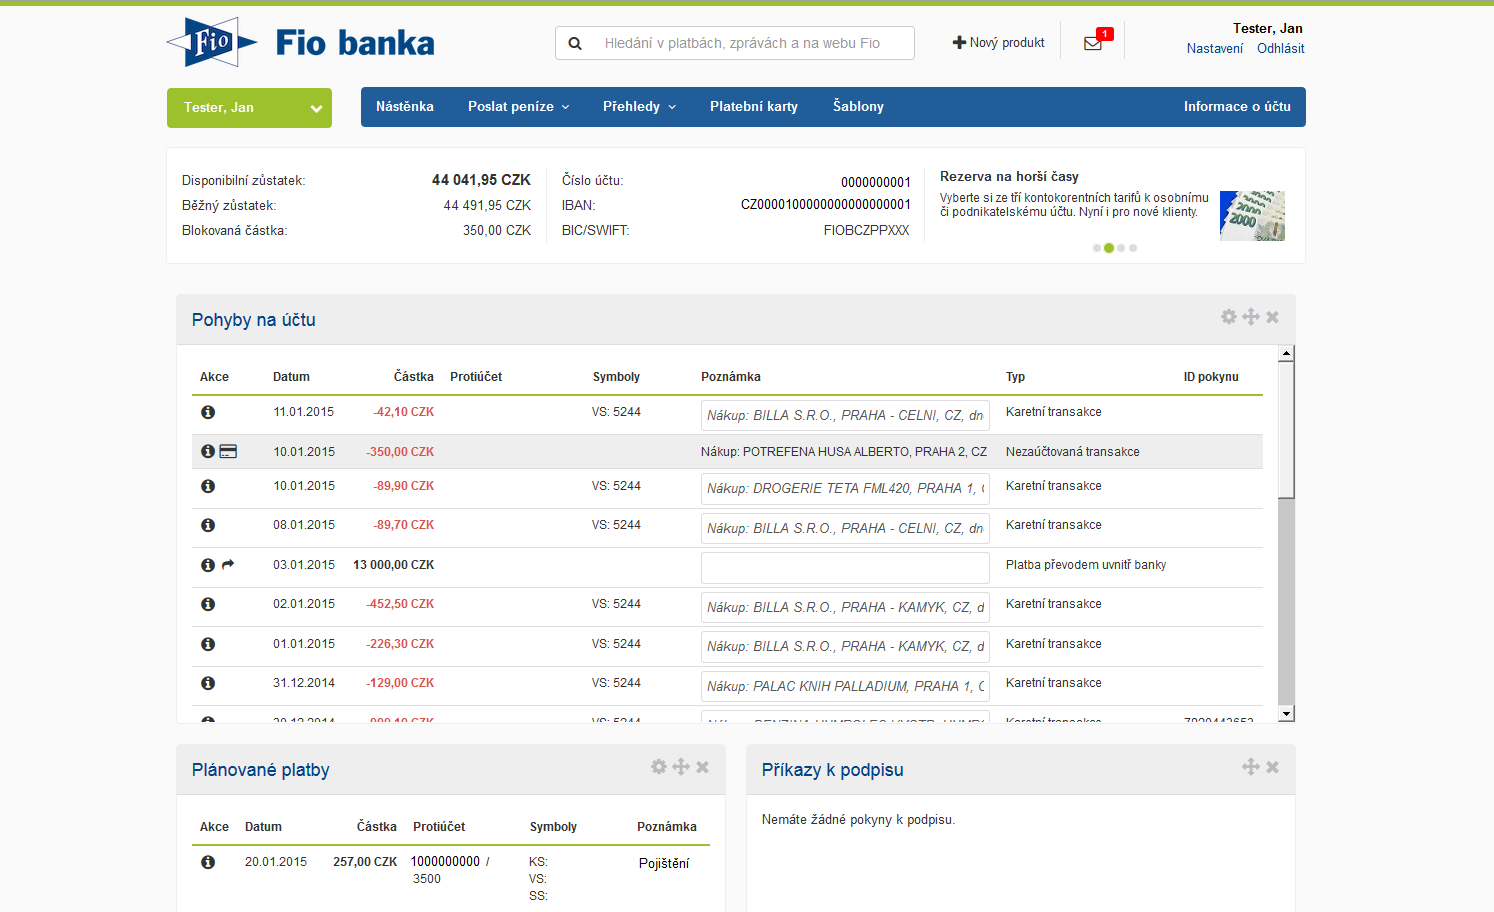Select the active green carousel dot

pos(1108,248)
